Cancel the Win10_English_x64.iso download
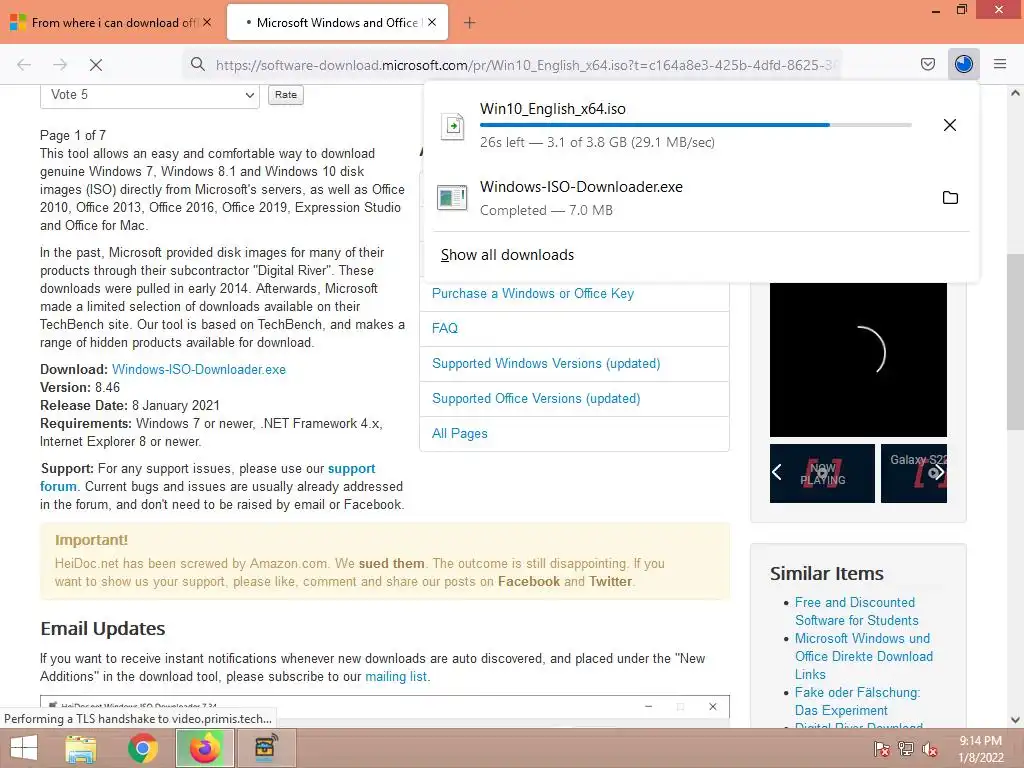 [950, 125]
